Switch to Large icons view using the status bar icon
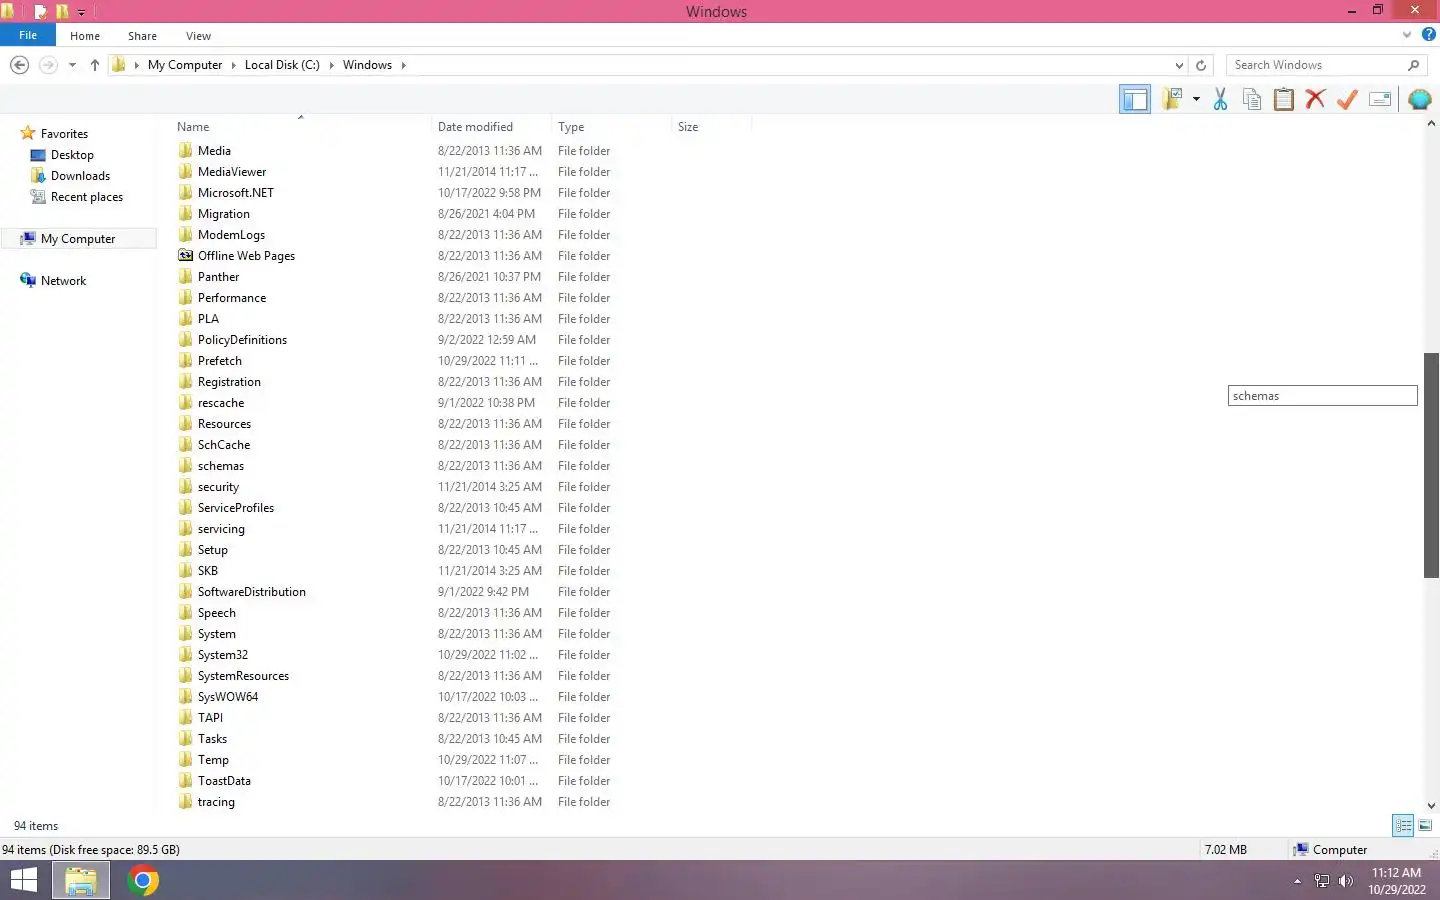This screenshot has height=900, width=1440. [1426, 825]
